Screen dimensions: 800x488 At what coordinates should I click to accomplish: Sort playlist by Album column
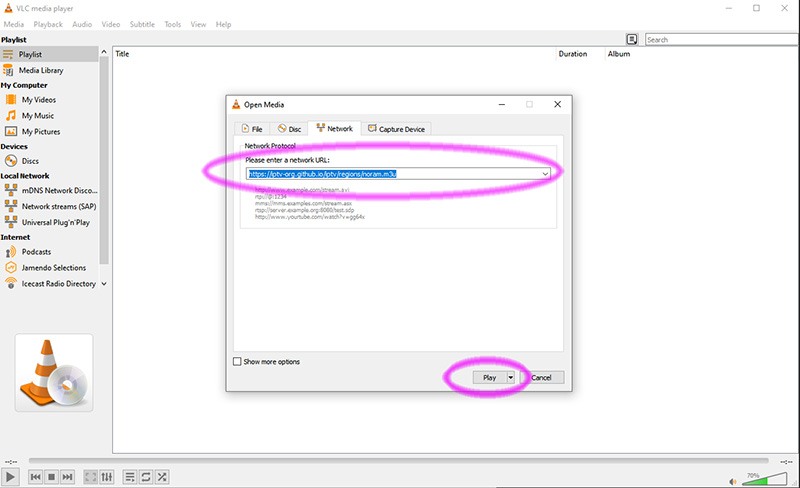[619, 54]
